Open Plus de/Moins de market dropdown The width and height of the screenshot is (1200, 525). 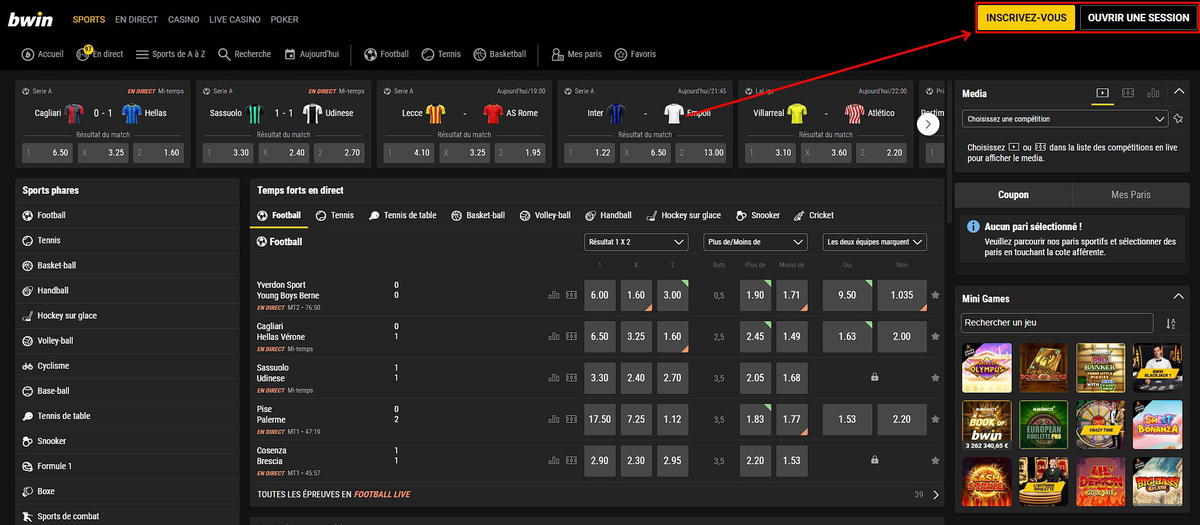point(756,242)
